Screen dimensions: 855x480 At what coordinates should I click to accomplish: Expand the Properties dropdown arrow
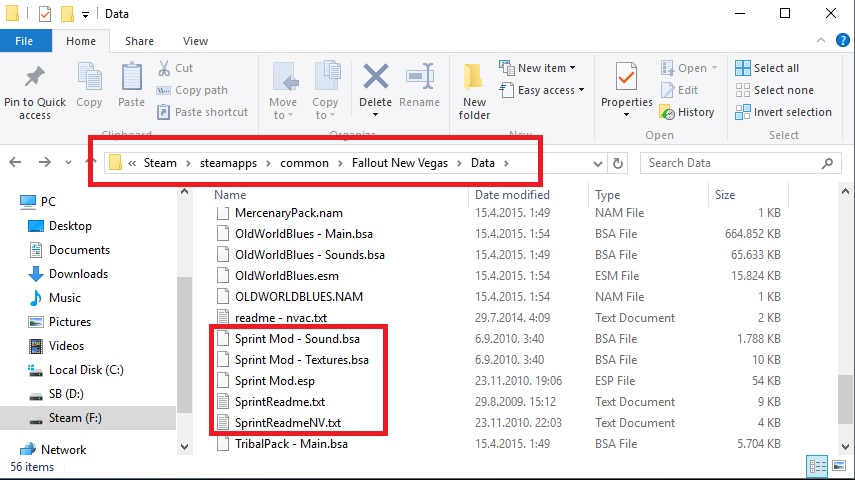coord(626,115)
